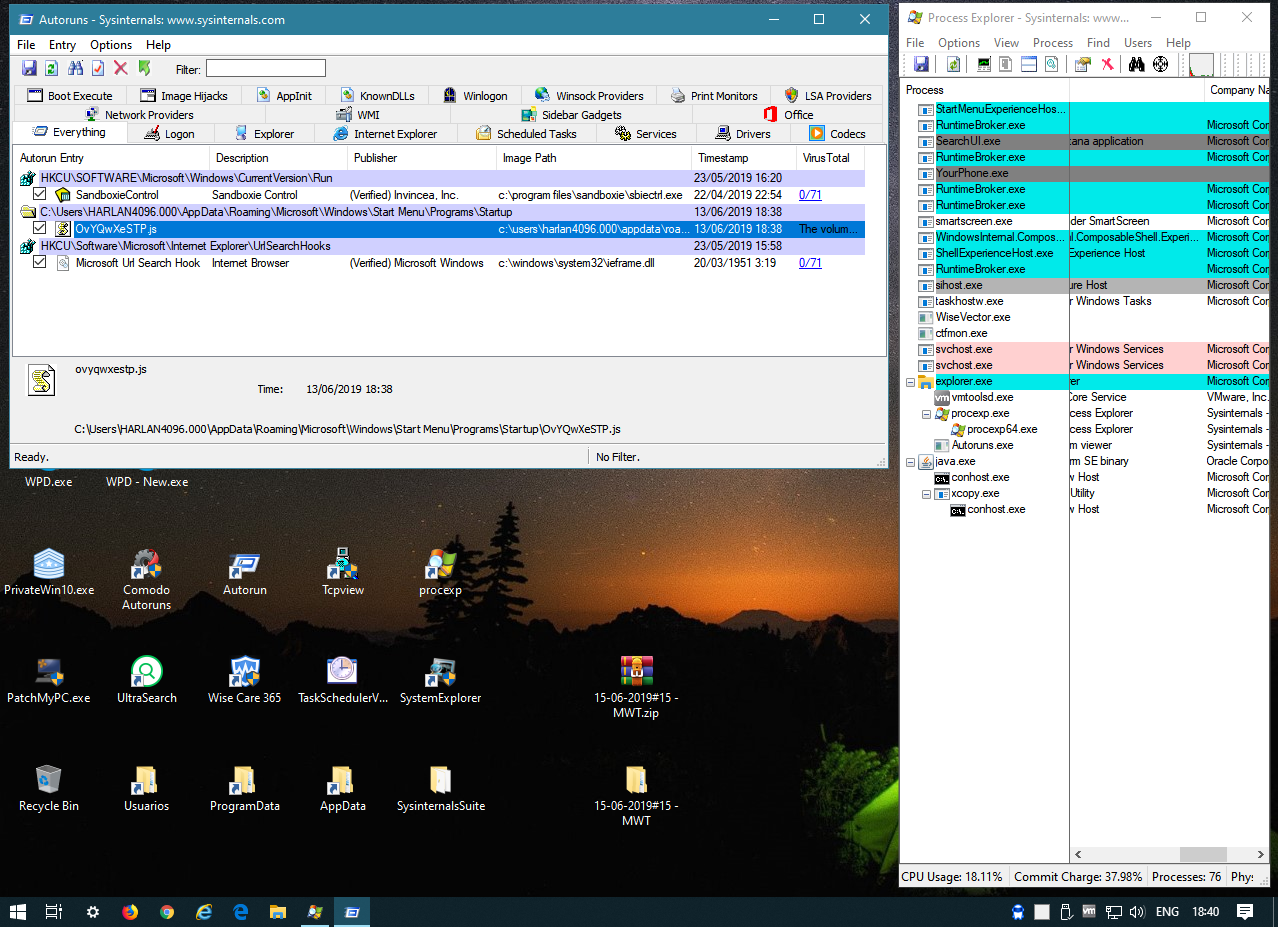Click the Filter text field in Autoruns
The image size is (1278, 927).
[x=265, y=69]
